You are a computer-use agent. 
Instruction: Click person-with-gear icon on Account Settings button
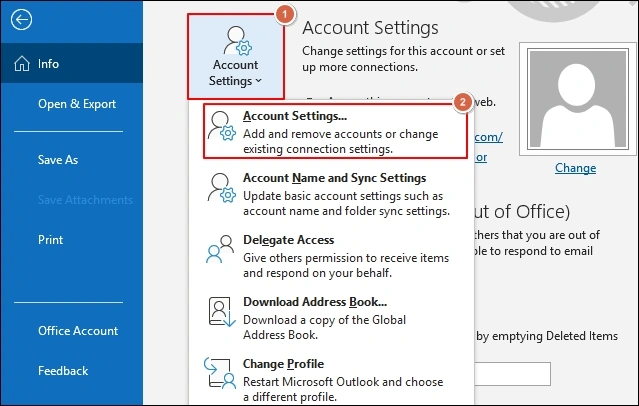pos(238,41)
